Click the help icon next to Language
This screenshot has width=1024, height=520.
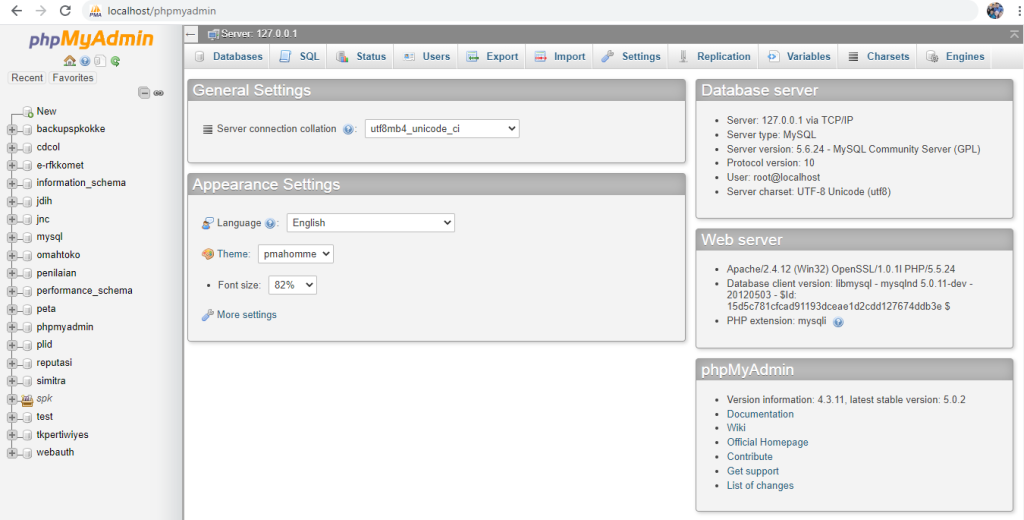[271, 223]
